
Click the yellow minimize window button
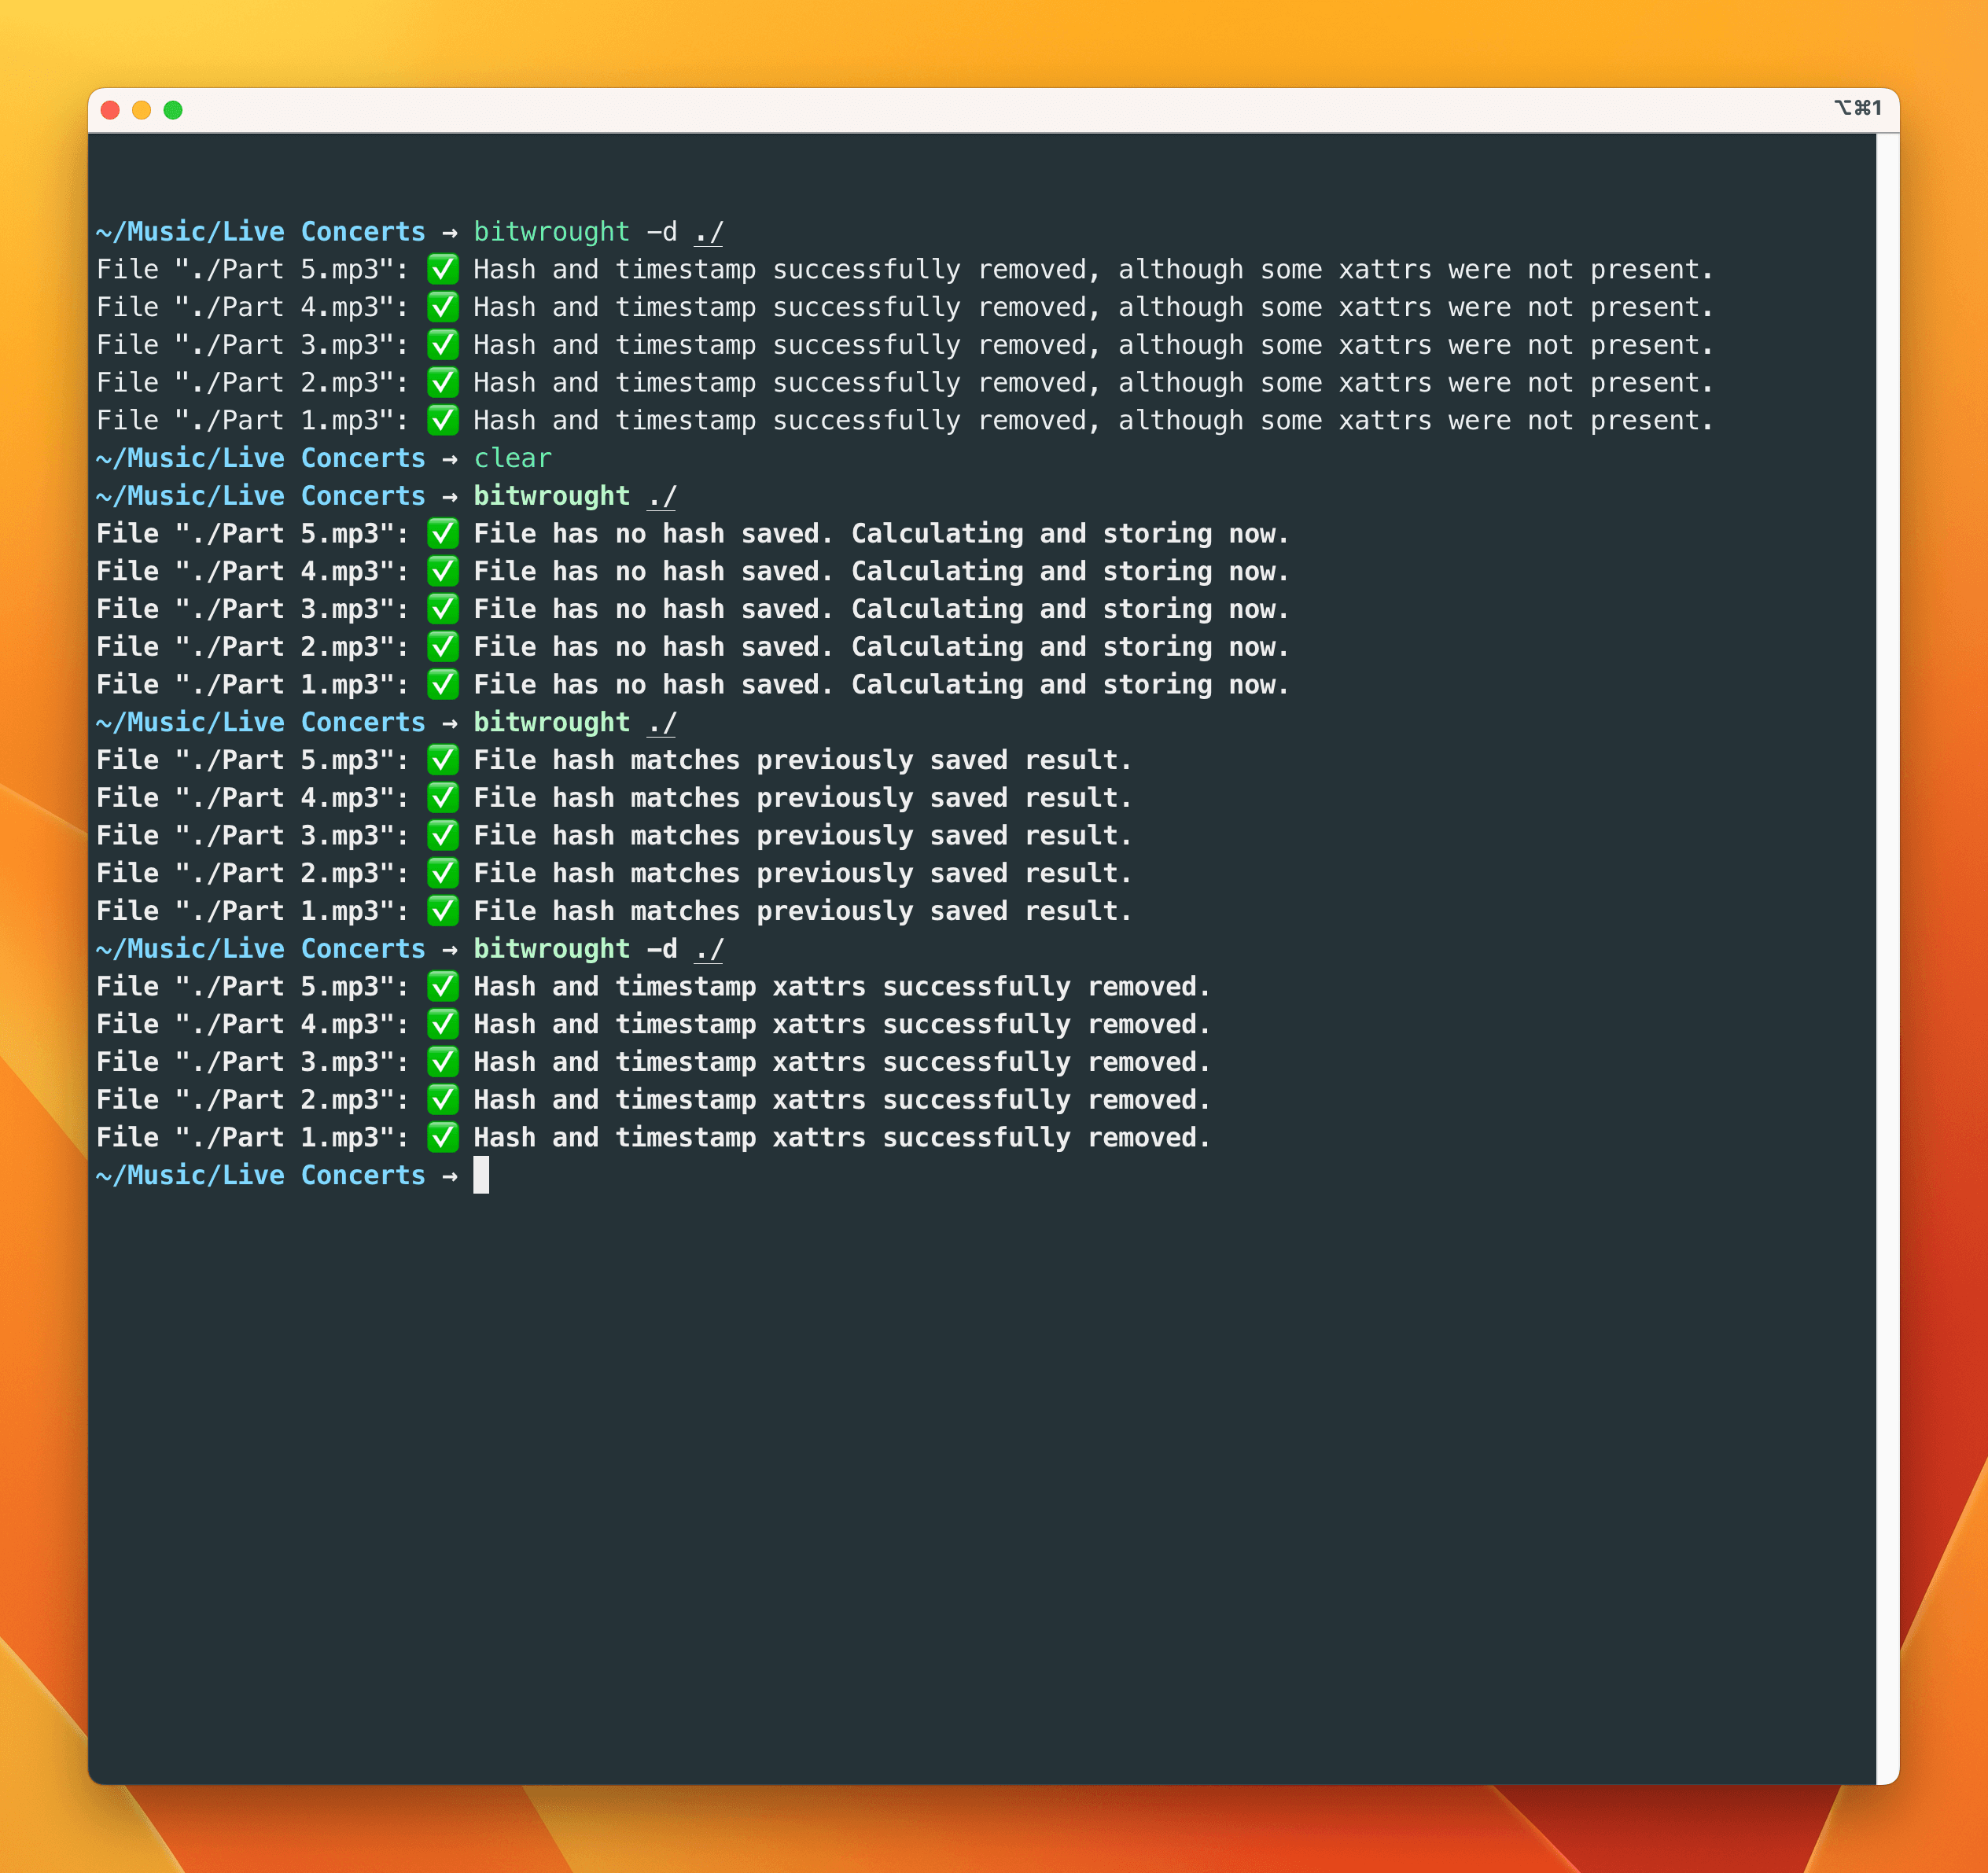[142, 110]
